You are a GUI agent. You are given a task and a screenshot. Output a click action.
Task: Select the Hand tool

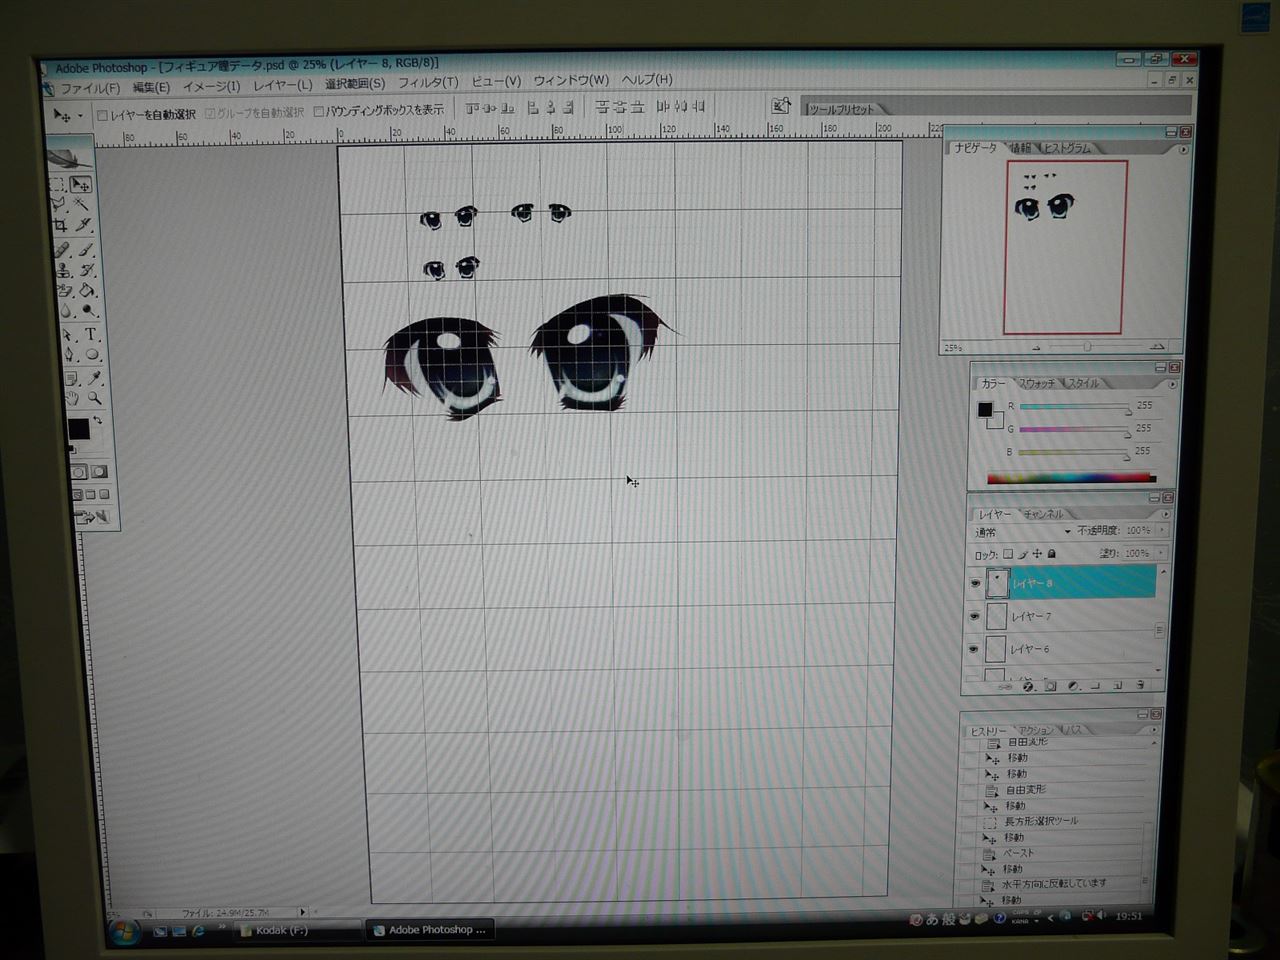pos(71,398)
